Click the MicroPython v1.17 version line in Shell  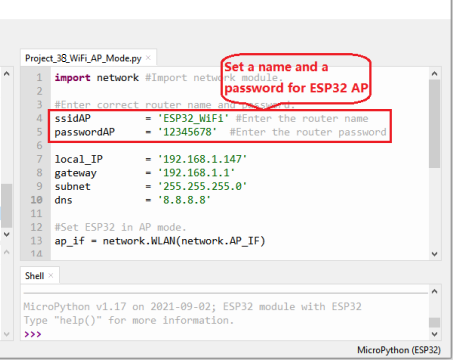[192, 306]
